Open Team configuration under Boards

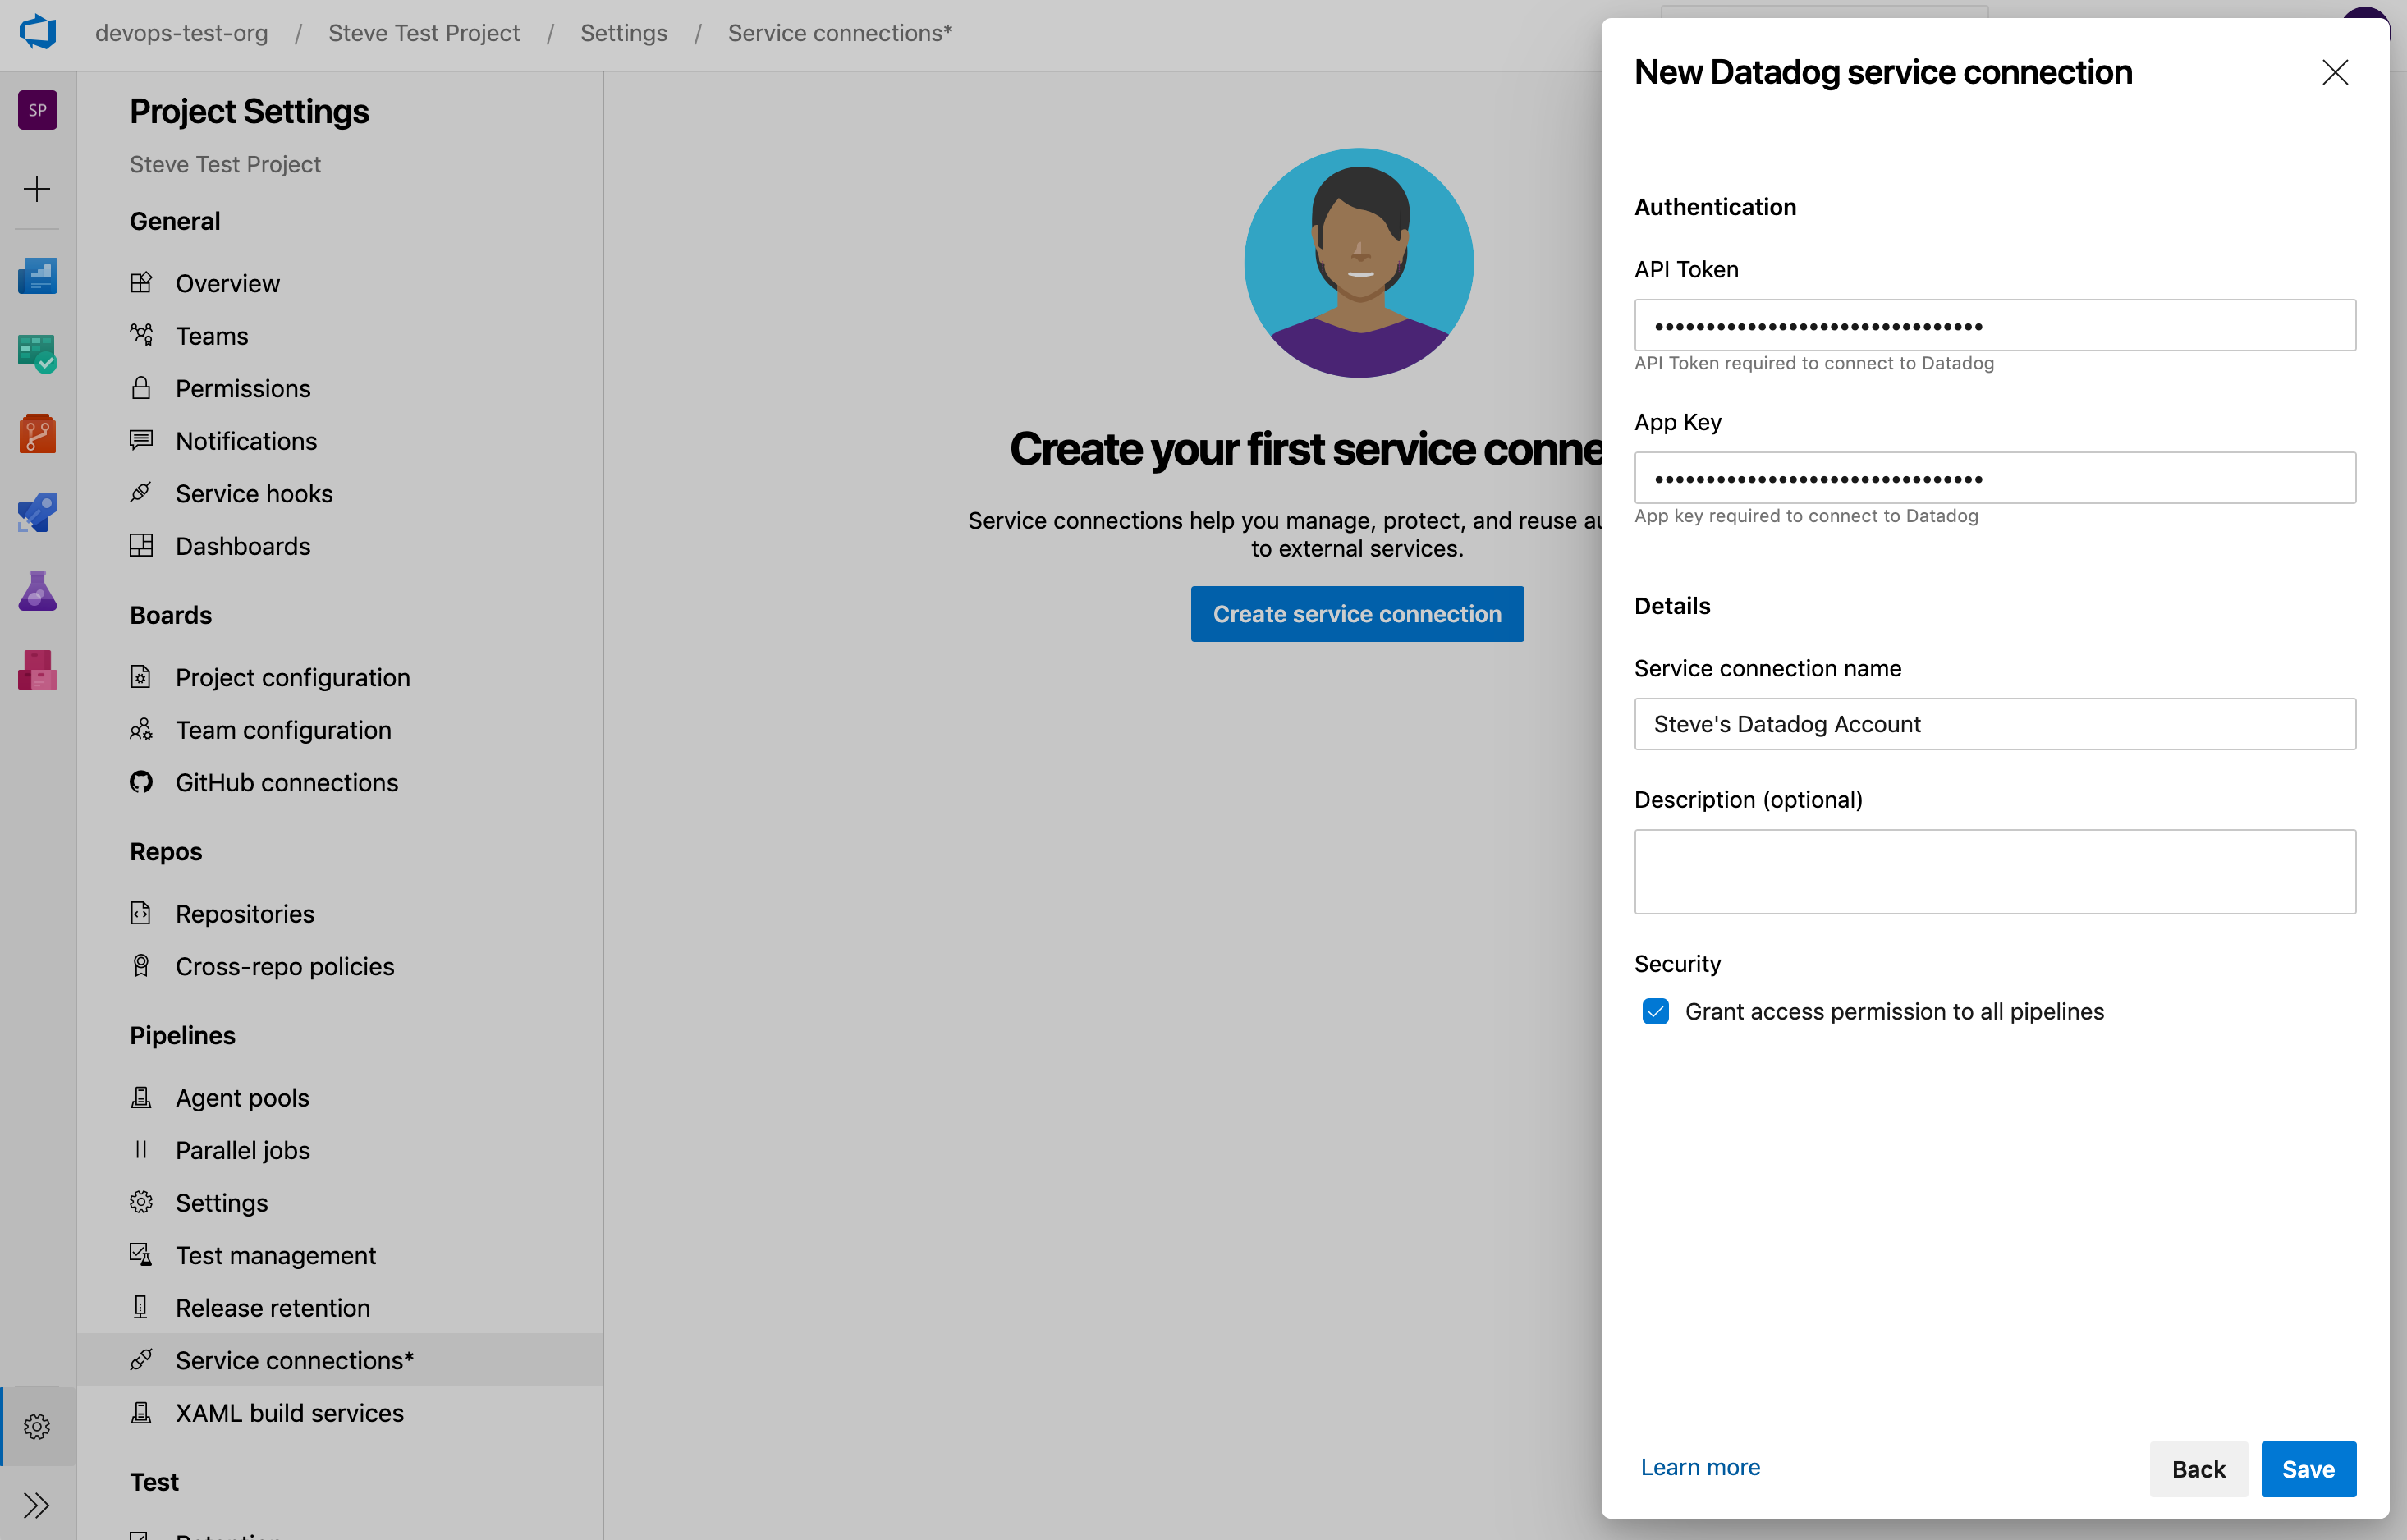(x=283, y=729)
